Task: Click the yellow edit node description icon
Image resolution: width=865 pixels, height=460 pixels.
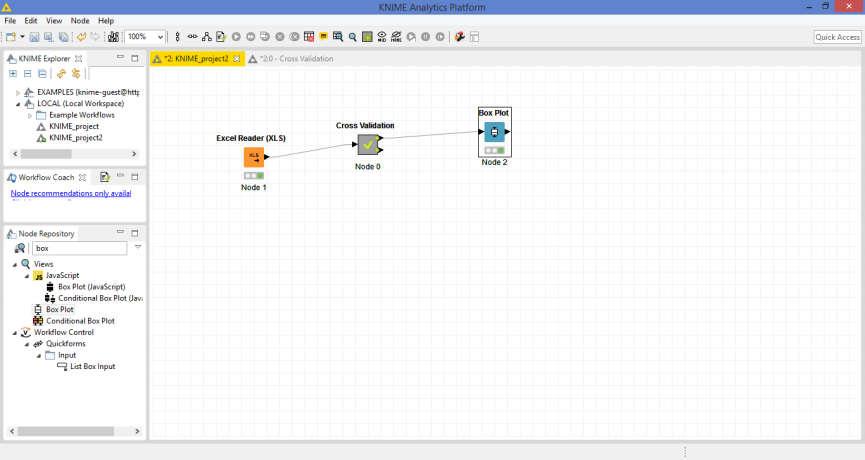Action: coord(323,36)
